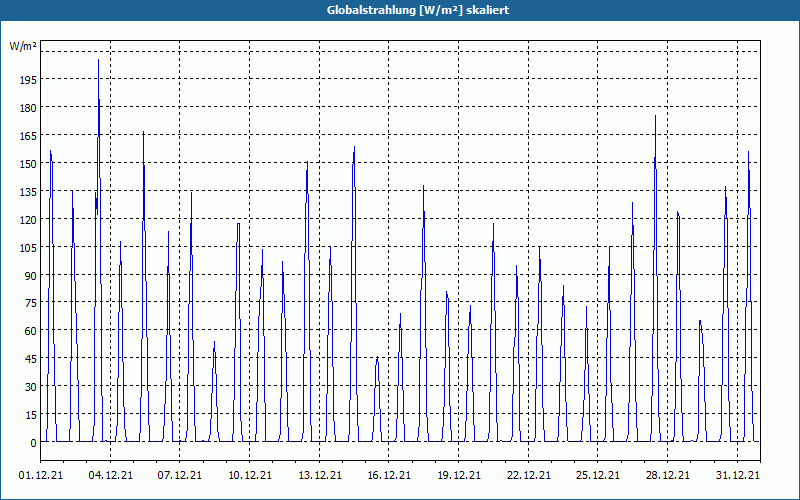Click the y-axis value 135
Image resolution: width=800 pixels, height=500 pixels.
click(x=28, y=192)
